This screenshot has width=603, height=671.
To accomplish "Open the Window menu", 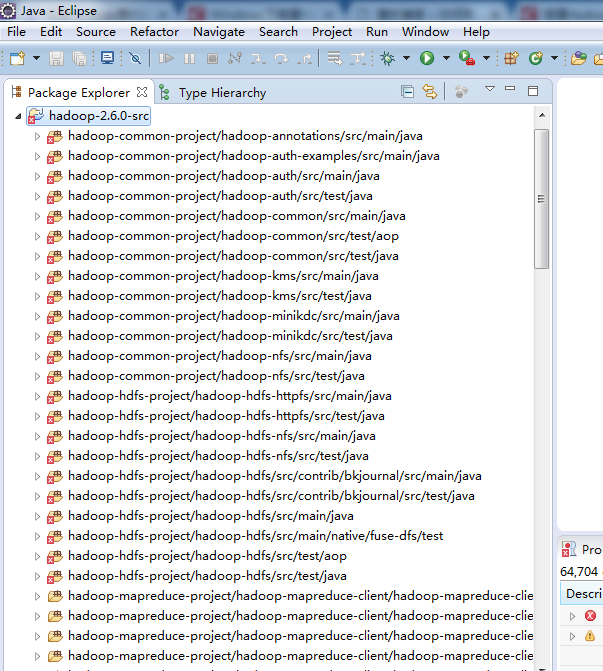I will (x=425, y=32).
